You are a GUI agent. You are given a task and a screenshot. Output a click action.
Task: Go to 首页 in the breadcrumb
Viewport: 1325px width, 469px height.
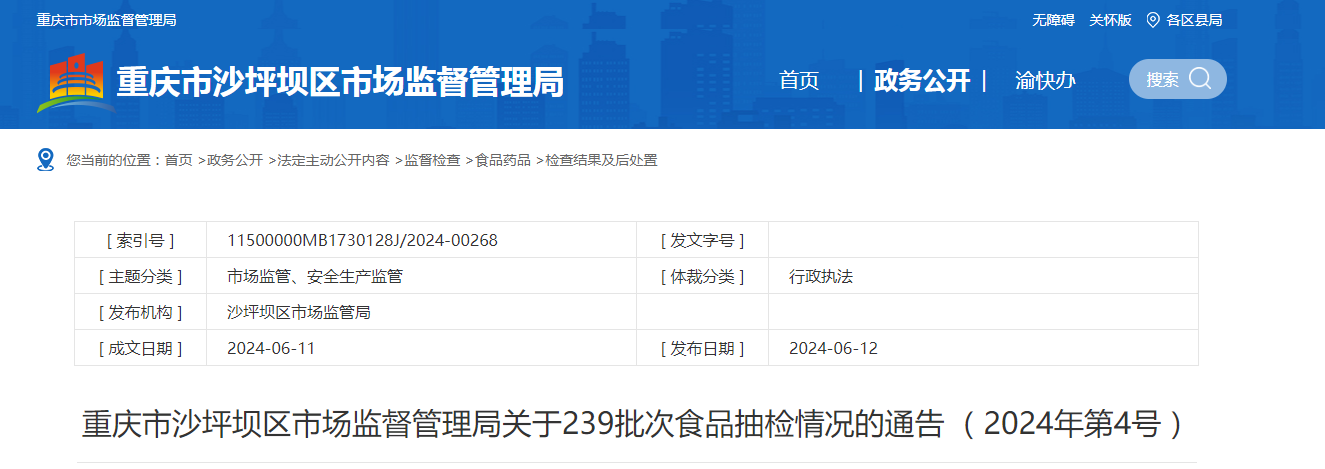(x=179, y=160)
